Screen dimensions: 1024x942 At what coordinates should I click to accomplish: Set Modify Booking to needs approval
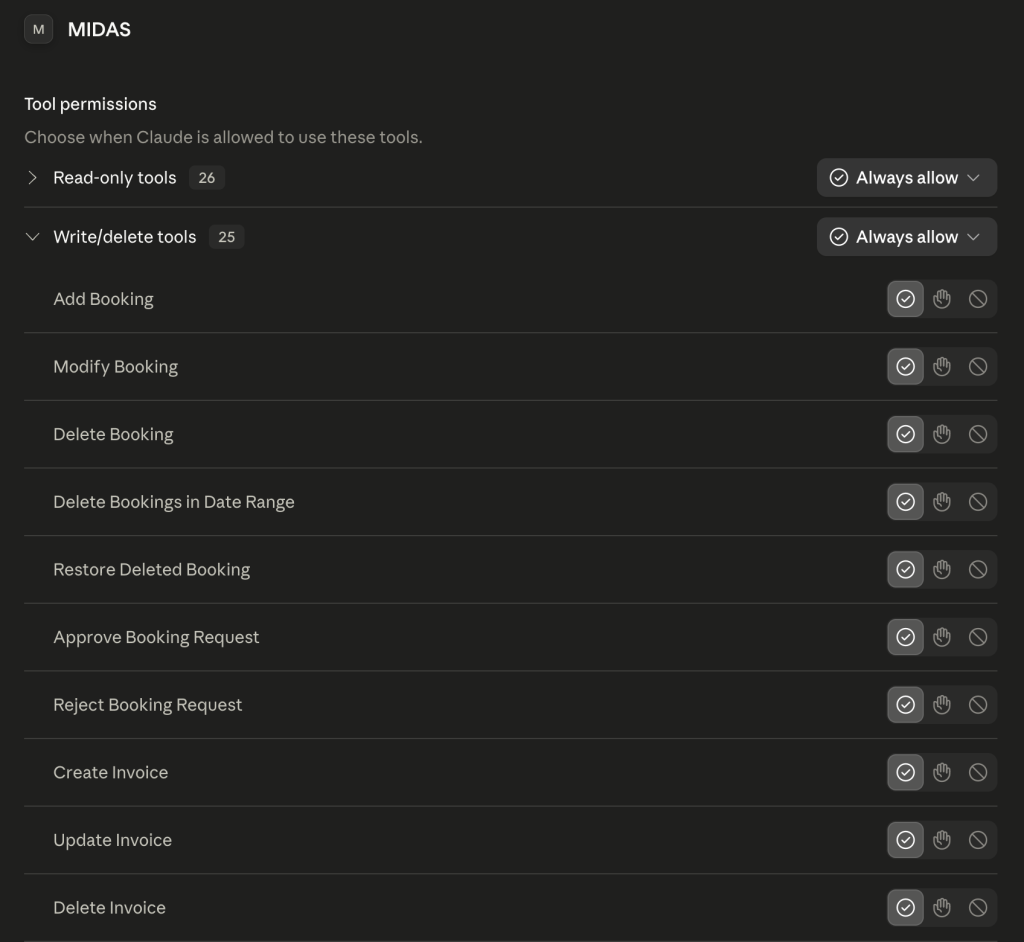[942, 366]
